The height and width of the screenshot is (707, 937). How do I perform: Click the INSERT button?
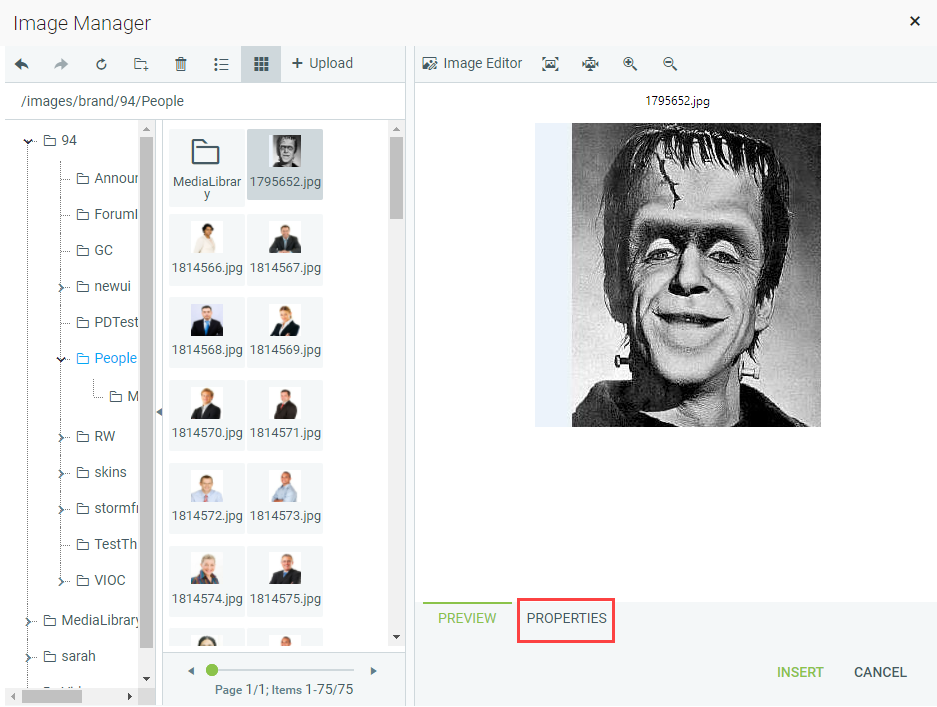click(800, 672)
